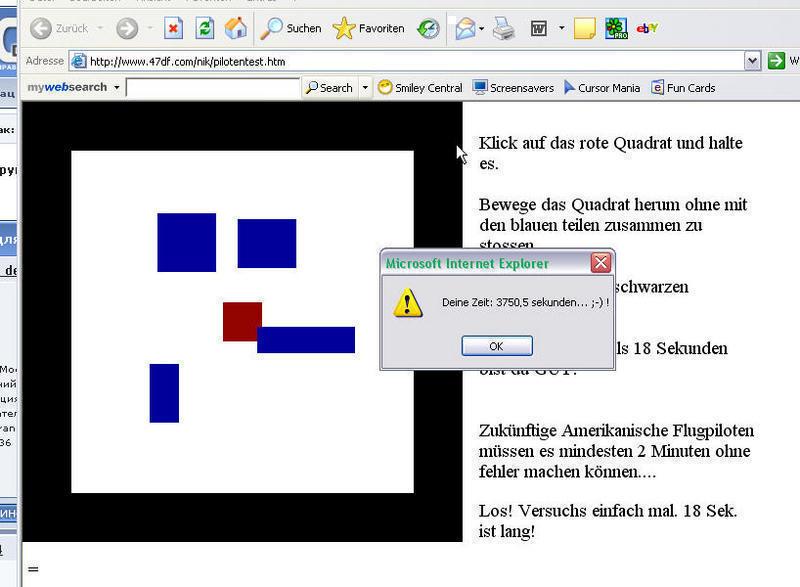The width and height of the screenshot is (800, 587).
Task: Click OK in the Internet Explorer dialog
Action: [496, 346]
